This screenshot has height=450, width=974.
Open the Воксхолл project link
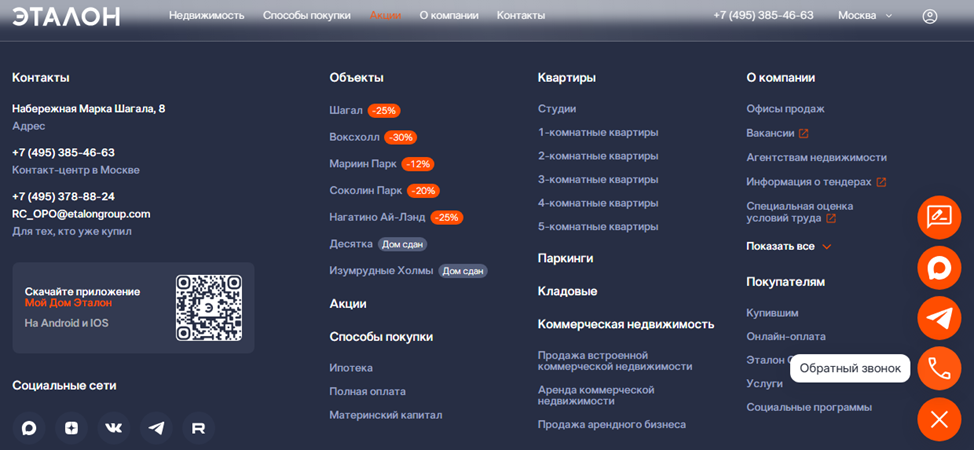(x=354, y=137)
